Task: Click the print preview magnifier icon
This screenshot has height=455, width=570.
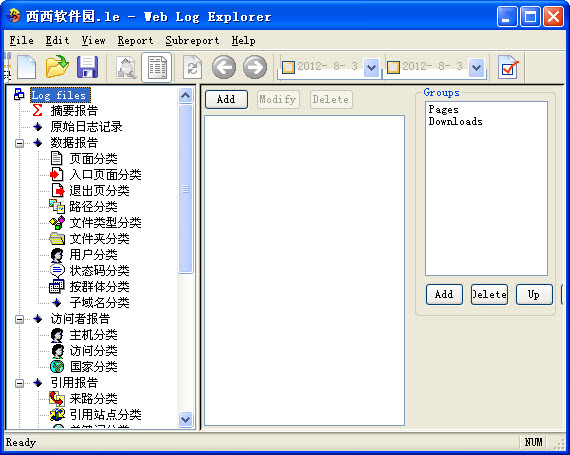Action: [x=126, y=68]
